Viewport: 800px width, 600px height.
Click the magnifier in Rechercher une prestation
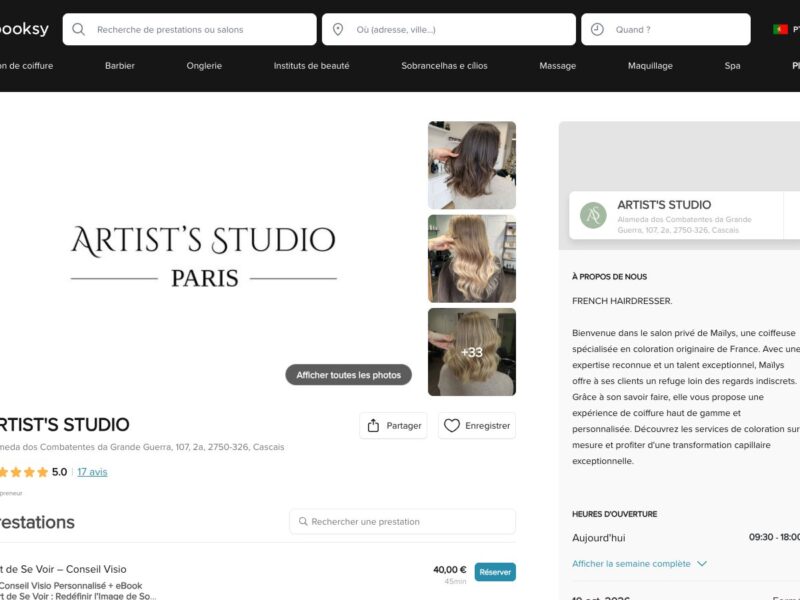(x=303, y=521)
